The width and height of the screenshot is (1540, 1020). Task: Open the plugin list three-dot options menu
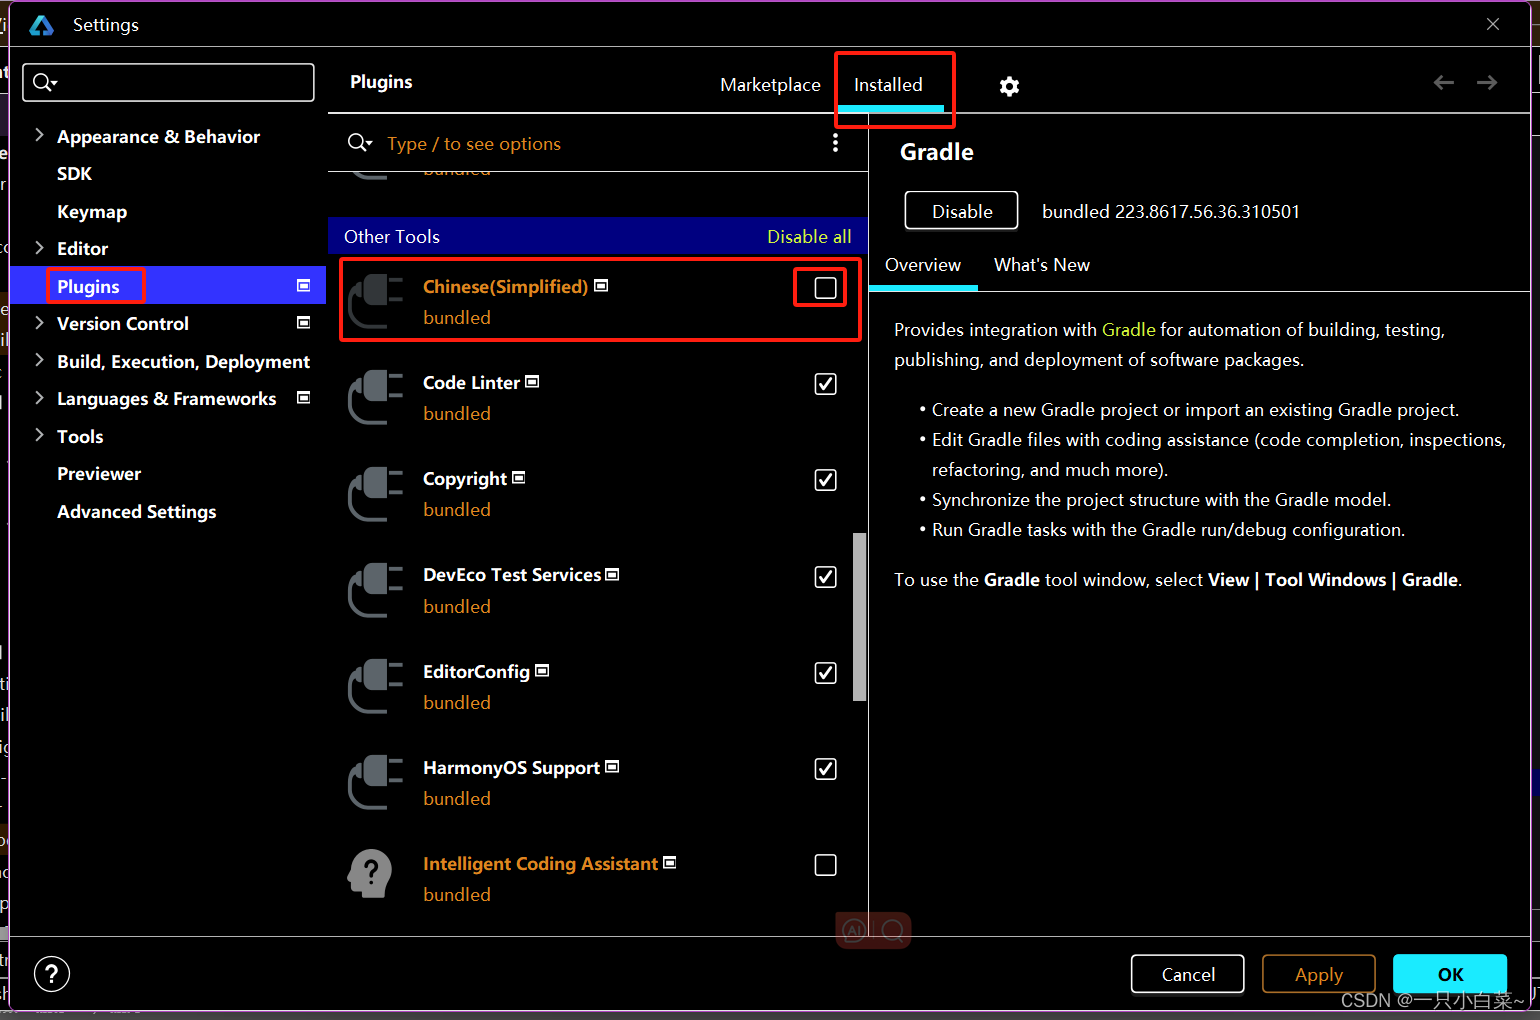tap(835, 143)
